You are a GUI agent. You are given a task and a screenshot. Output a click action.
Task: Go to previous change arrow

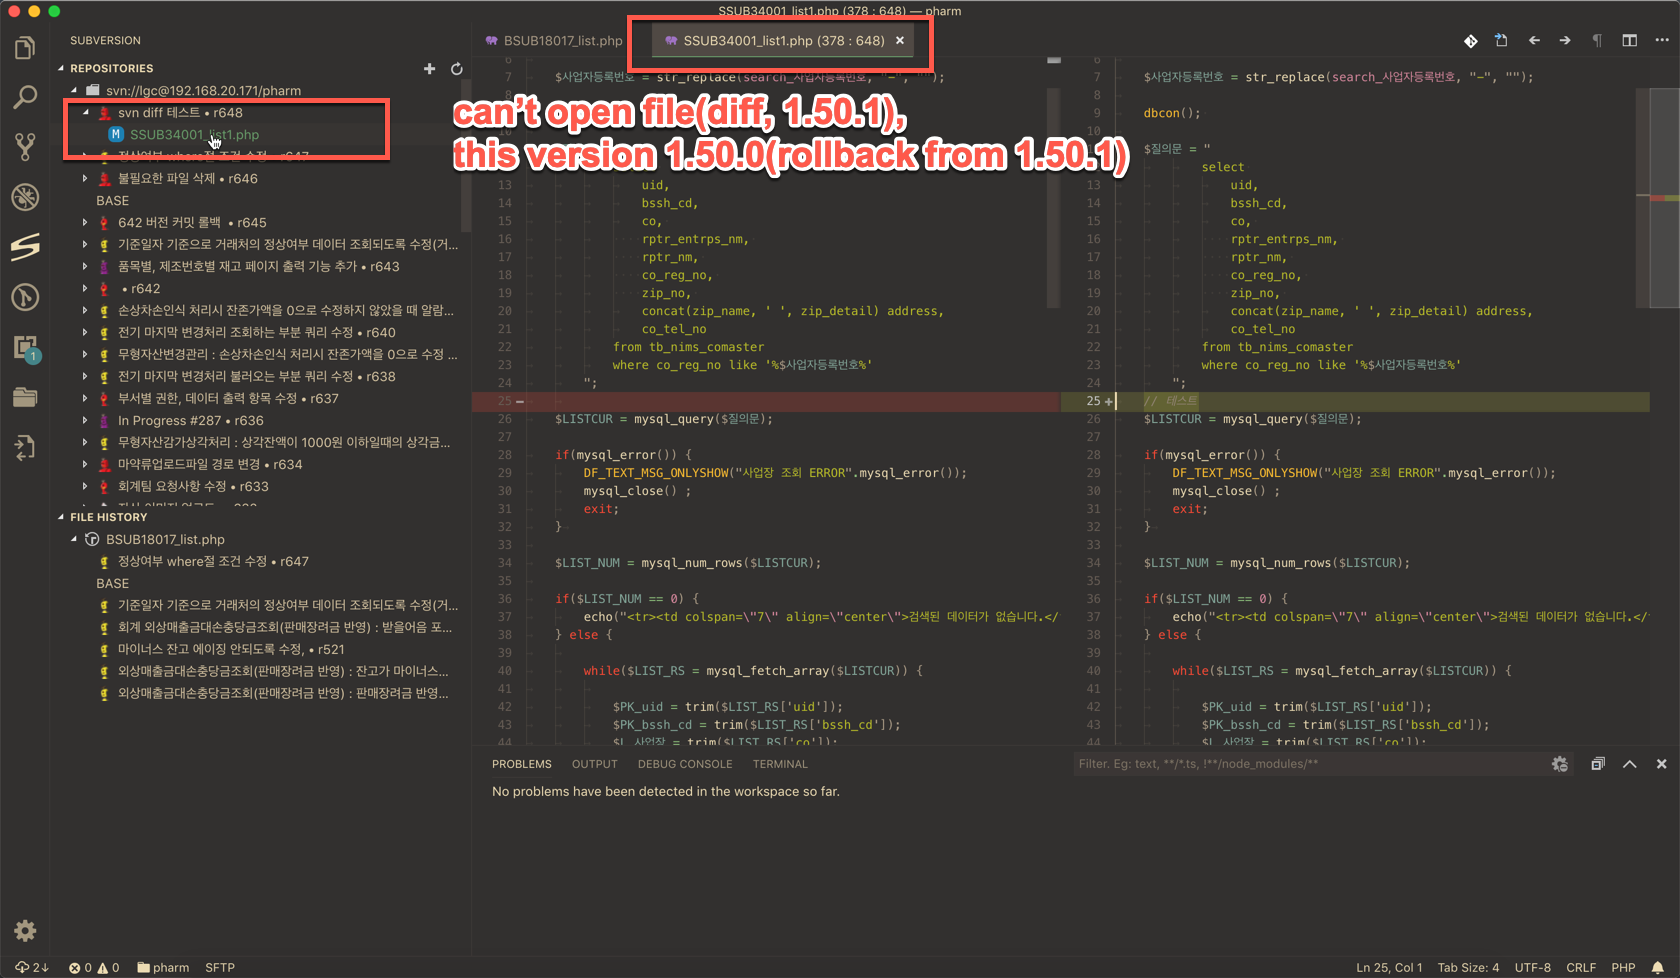(1534, 41)
